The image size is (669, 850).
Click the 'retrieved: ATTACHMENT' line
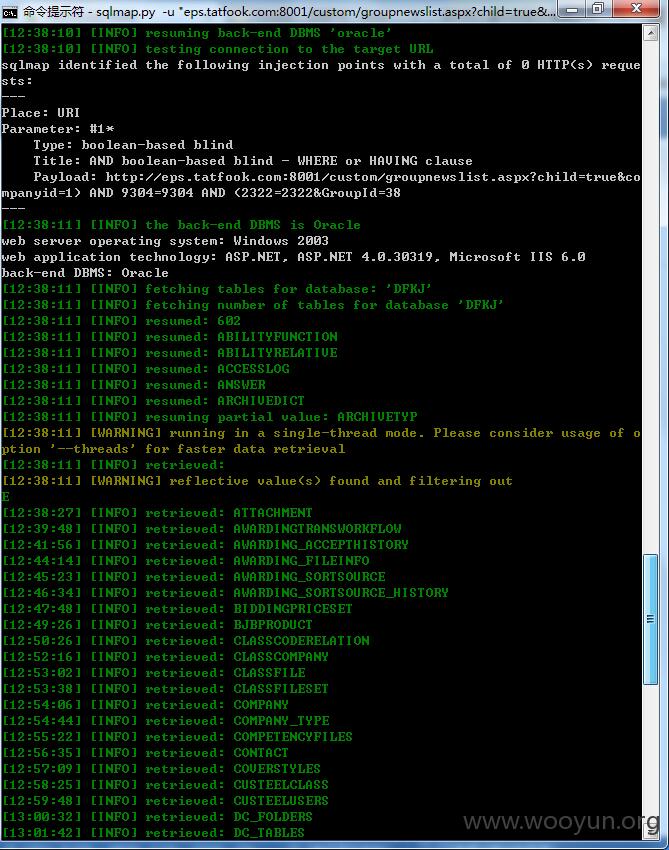157,513
